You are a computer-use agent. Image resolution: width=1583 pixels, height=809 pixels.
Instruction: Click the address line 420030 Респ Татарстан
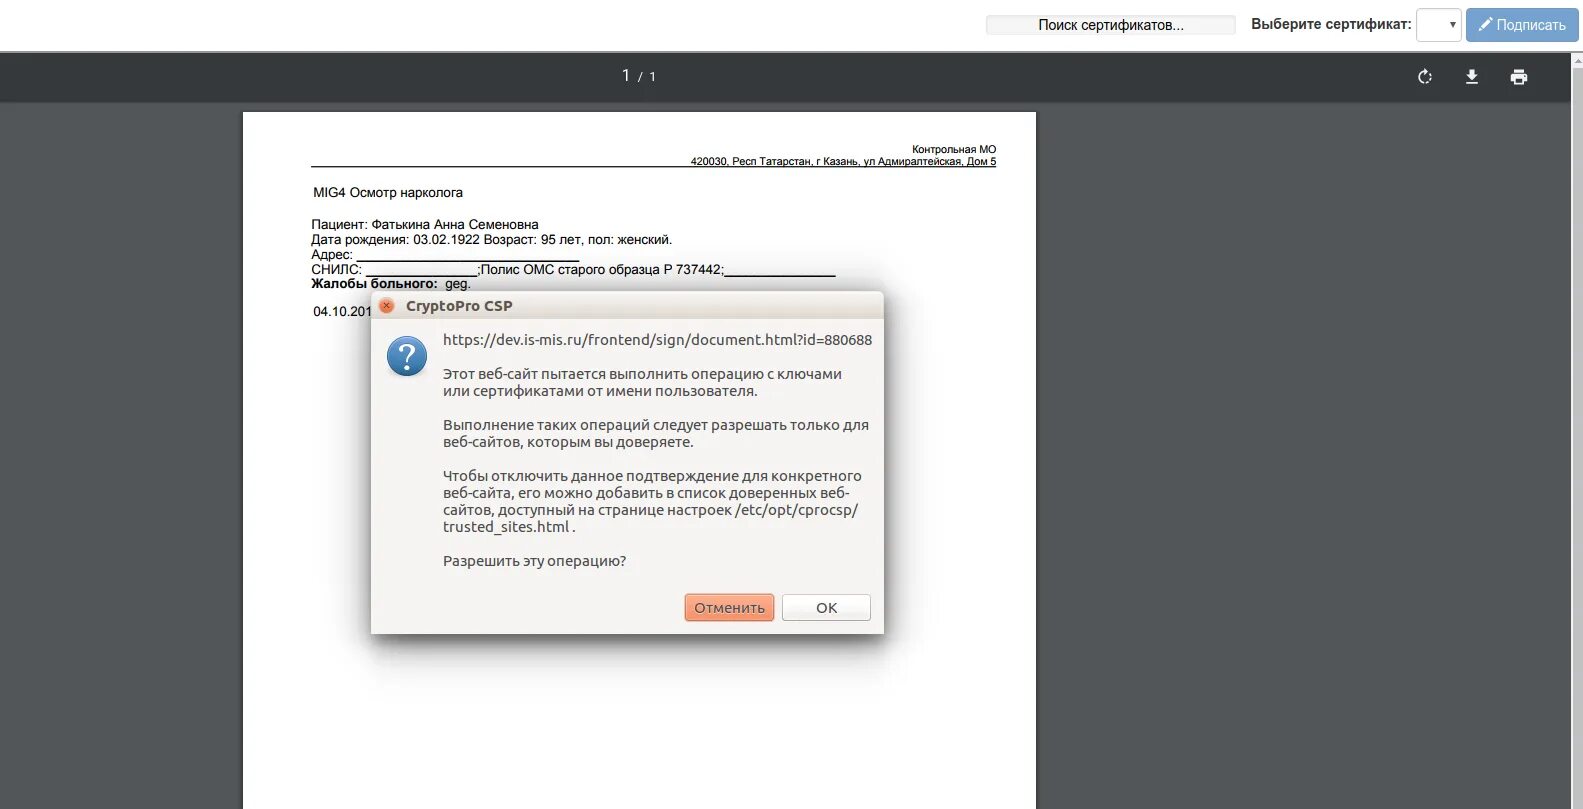pyautogui.click(x=843, y=162)
